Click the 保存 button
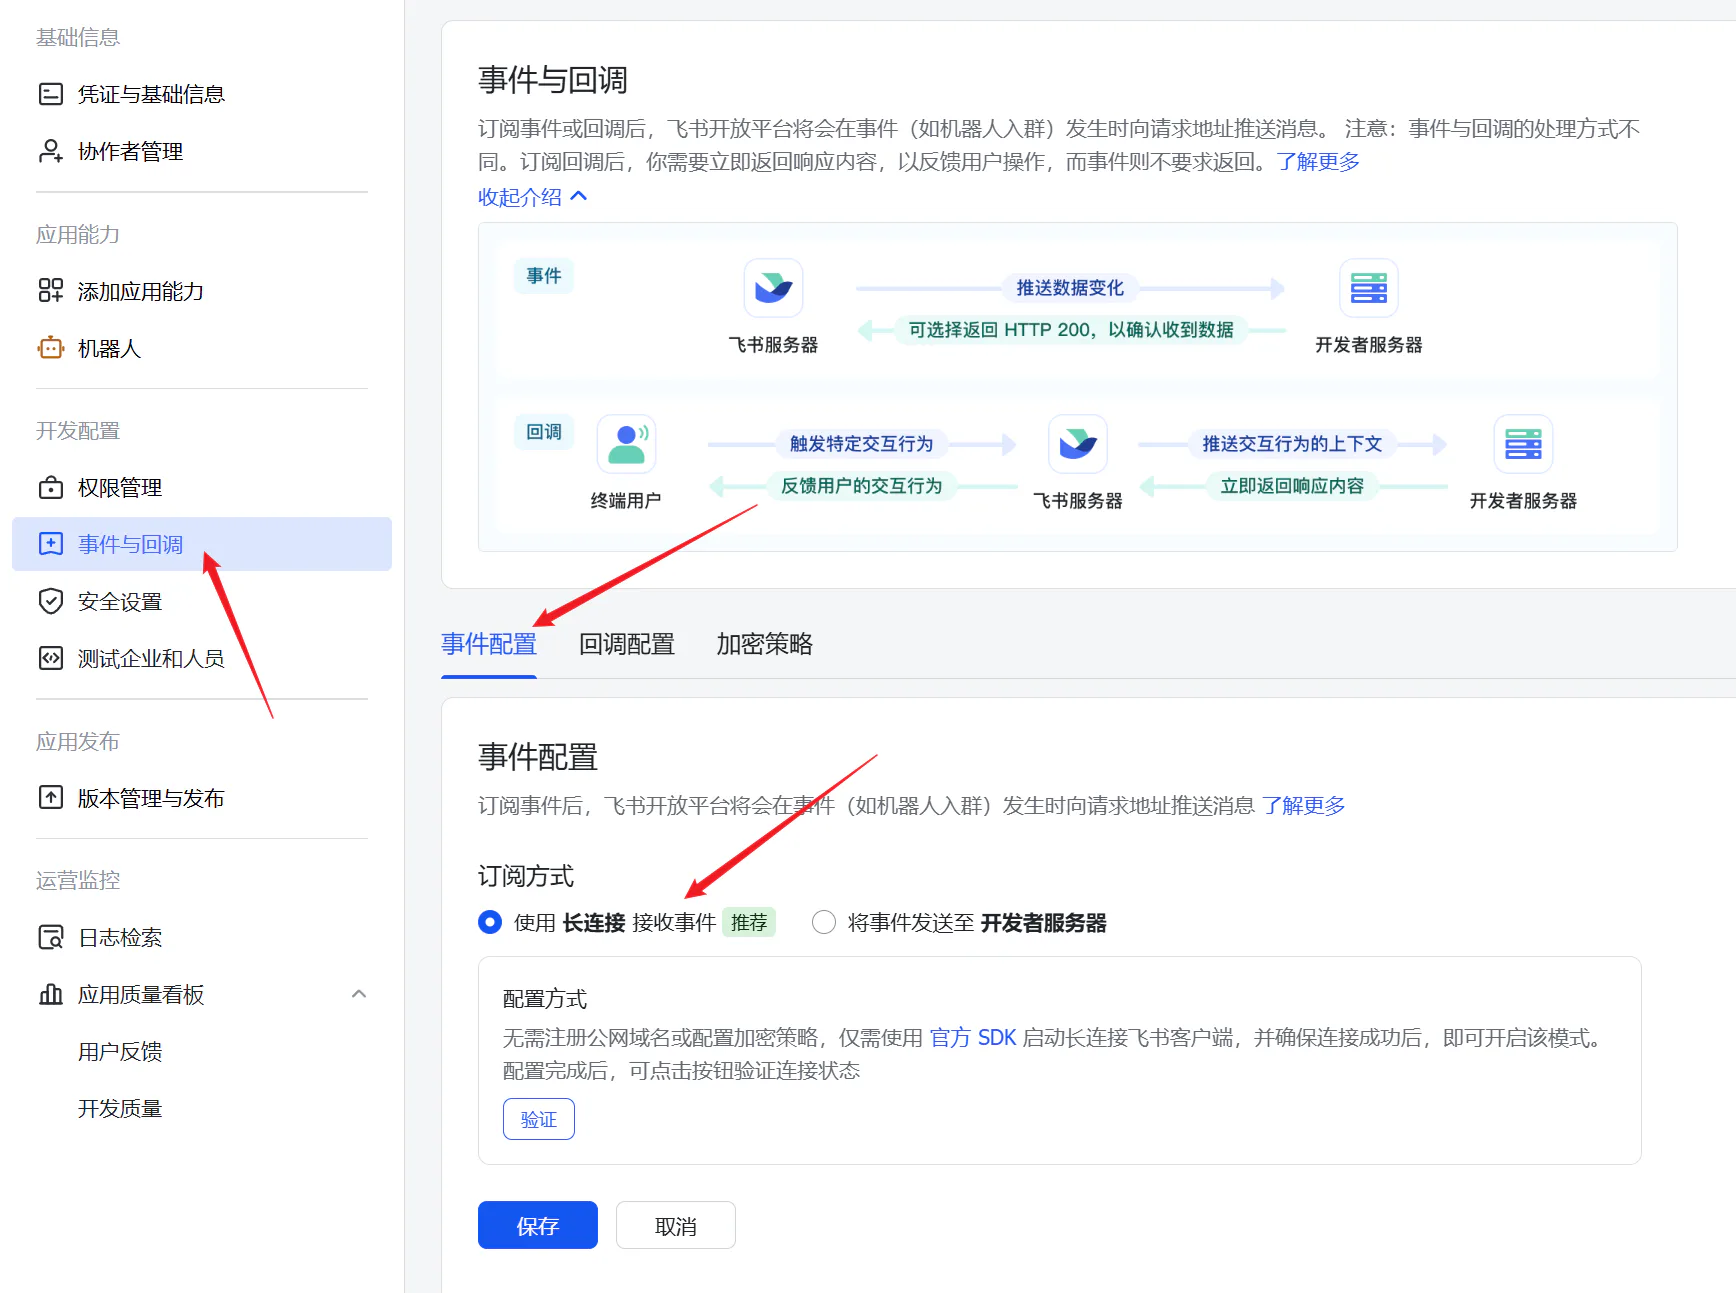This screenshot has height=1293, width=1736. click(x=538, y=1225)
